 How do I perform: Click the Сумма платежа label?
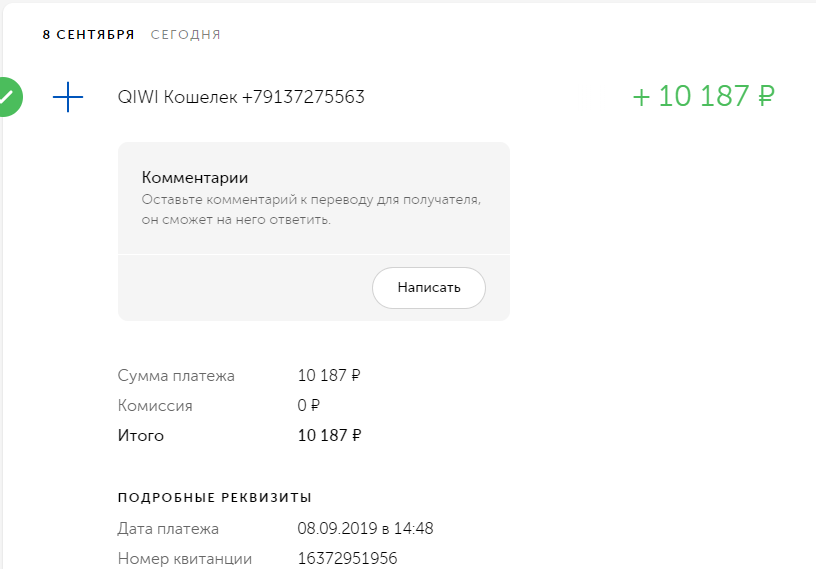[x=176, y=376]
